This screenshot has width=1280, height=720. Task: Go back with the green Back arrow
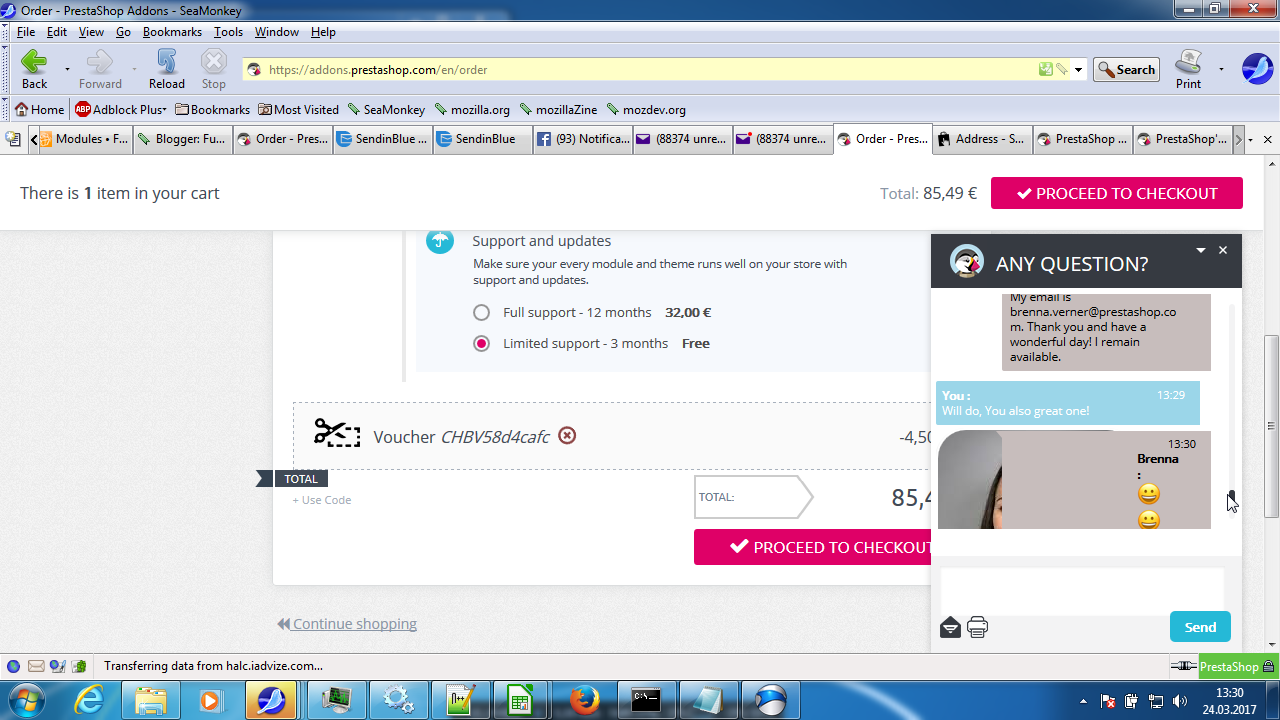(34, 69)
